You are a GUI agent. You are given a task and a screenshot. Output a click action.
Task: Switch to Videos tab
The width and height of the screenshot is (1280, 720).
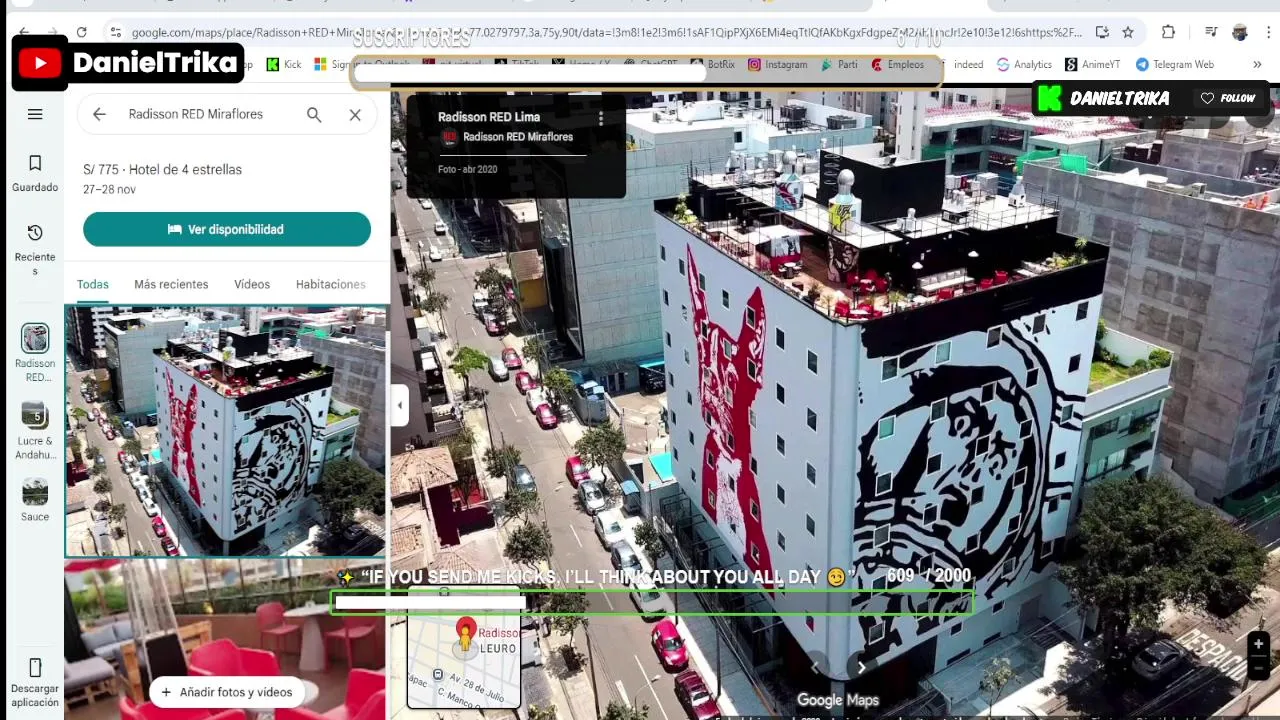[x=252, y=284]
